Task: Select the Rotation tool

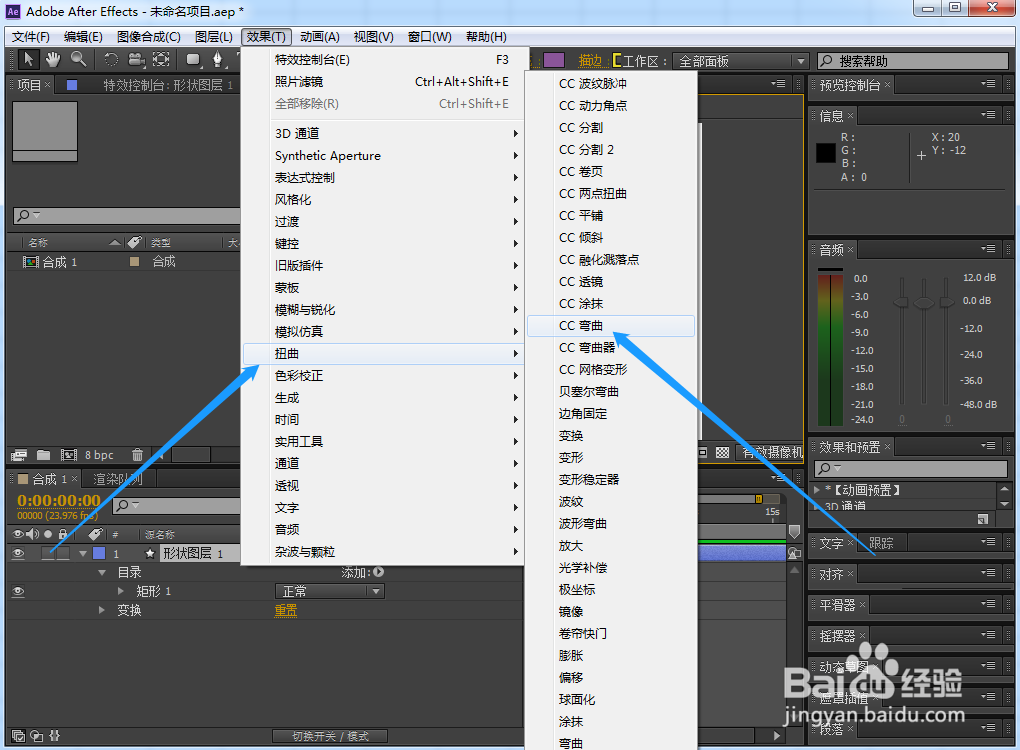Action: click(111, 59)
